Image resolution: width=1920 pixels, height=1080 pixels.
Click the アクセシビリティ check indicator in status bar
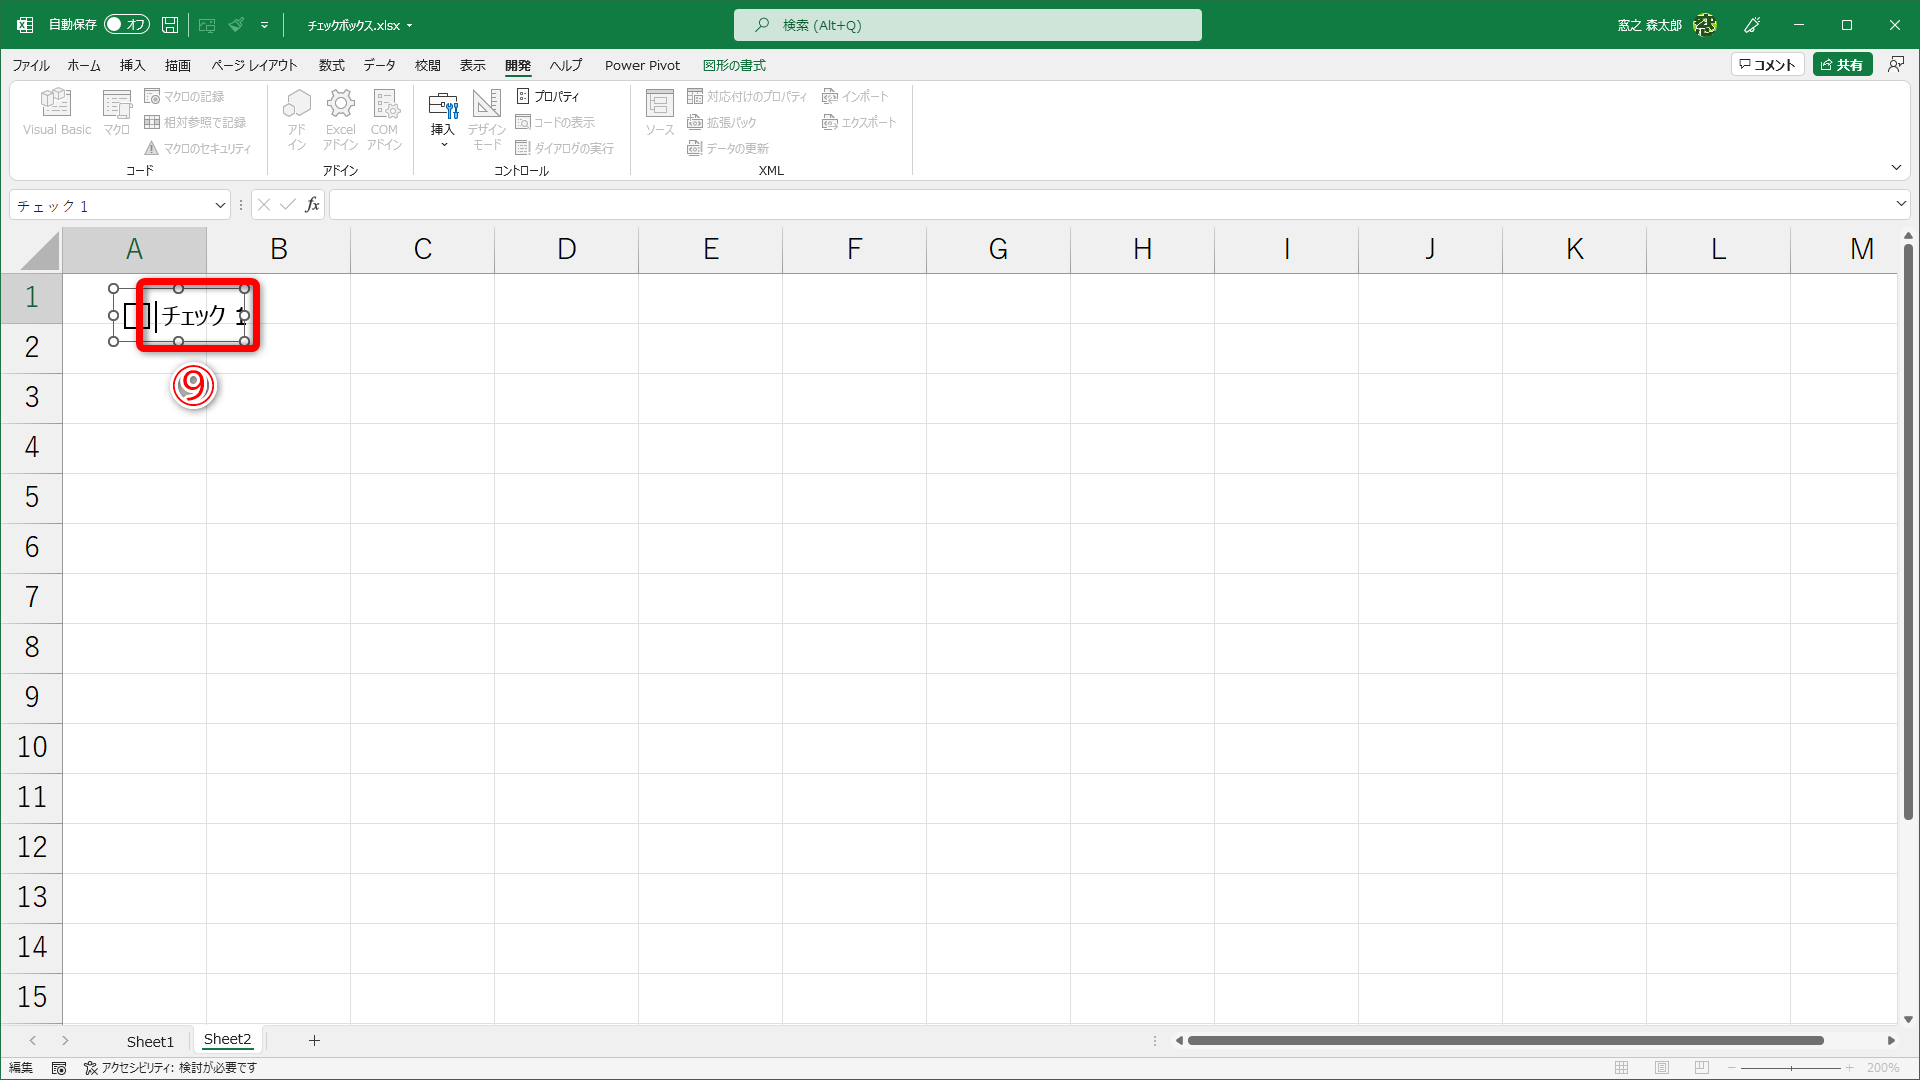[170, 1067]
